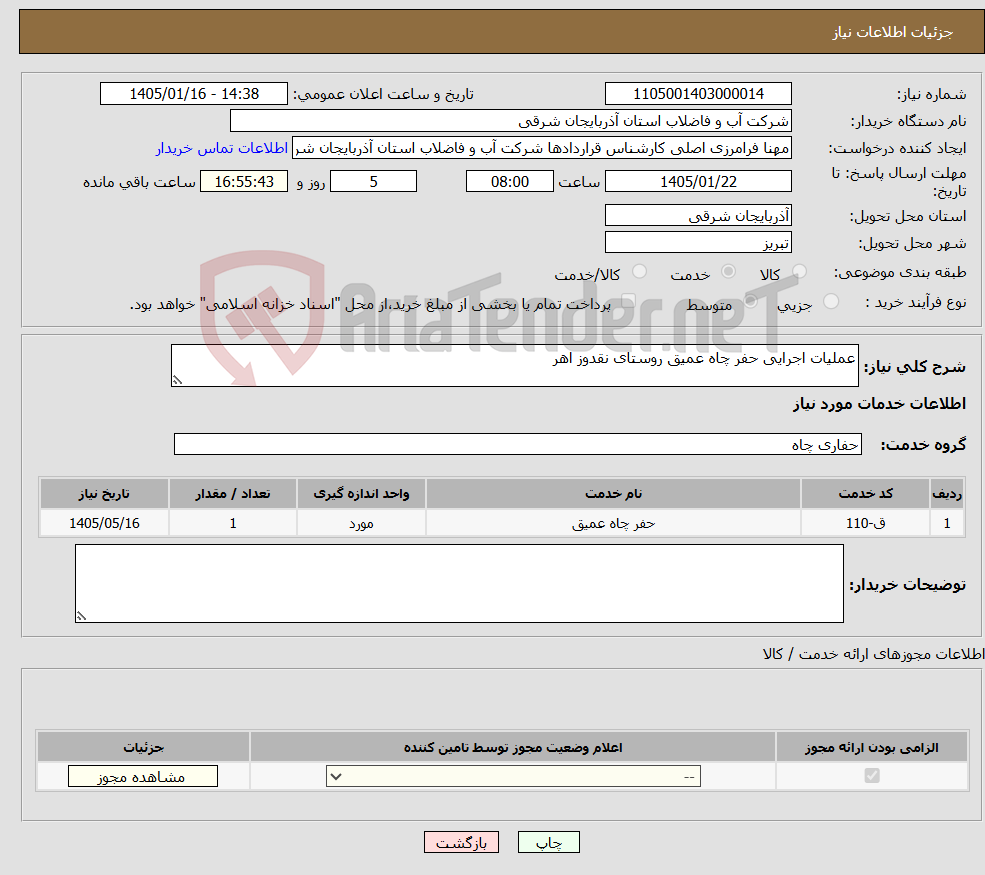The width and height of the screenshot is (985, 875).
Task: Click the delivery city field تبریز
Action: pos(698,242)
